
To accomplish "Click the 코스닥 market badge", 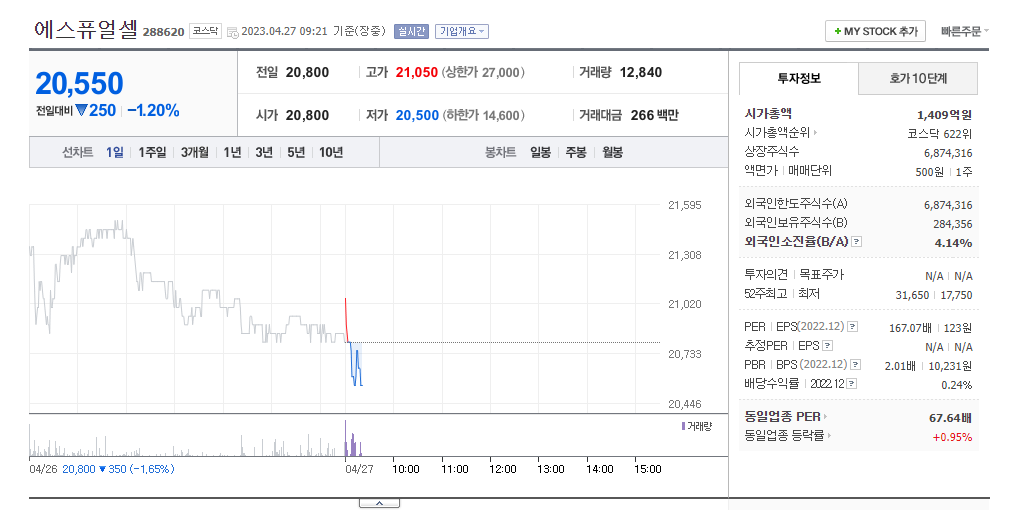I will click(x=205, y=30).
